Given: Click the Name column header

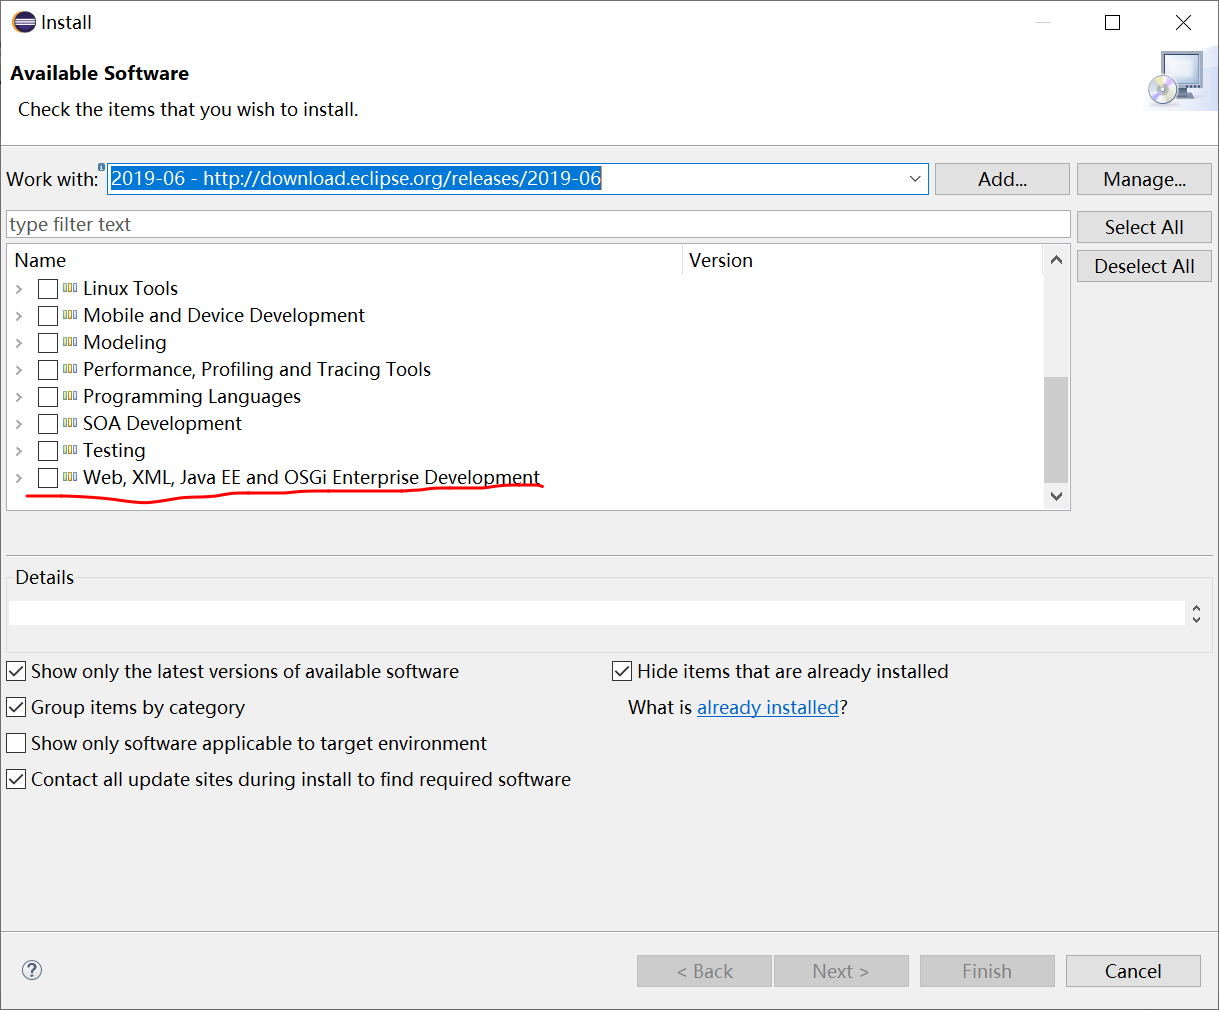Looking at the screenshot, I should click(345, 260).
